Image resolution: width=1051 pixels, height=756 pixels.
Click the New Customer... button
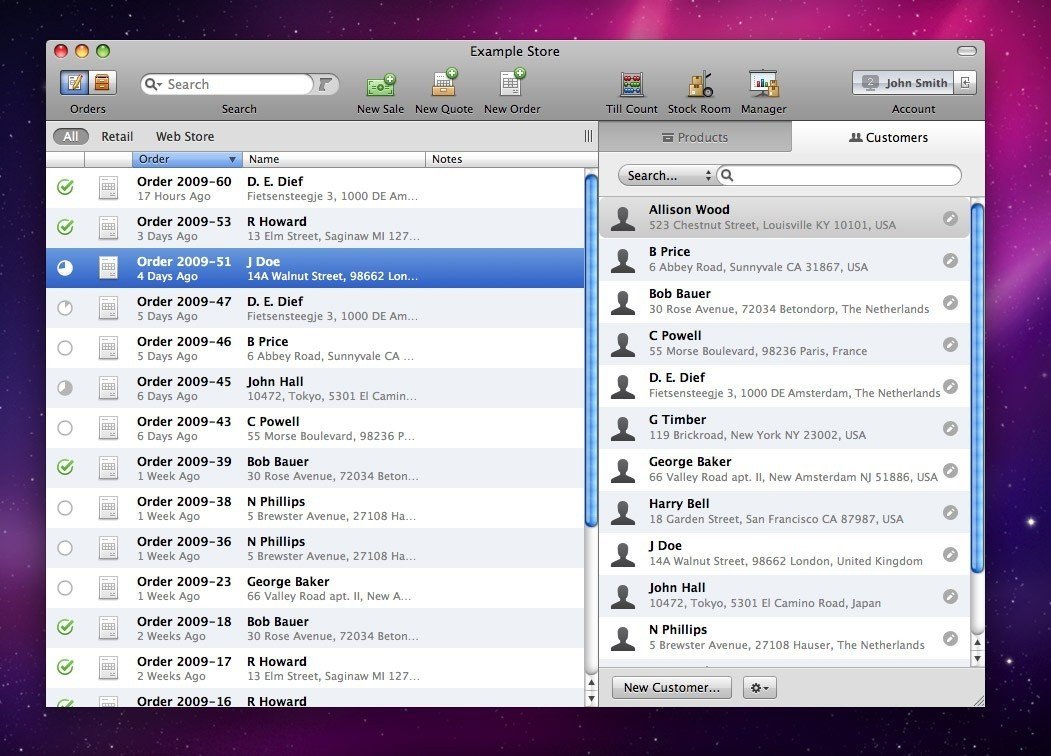coord(672,688)
